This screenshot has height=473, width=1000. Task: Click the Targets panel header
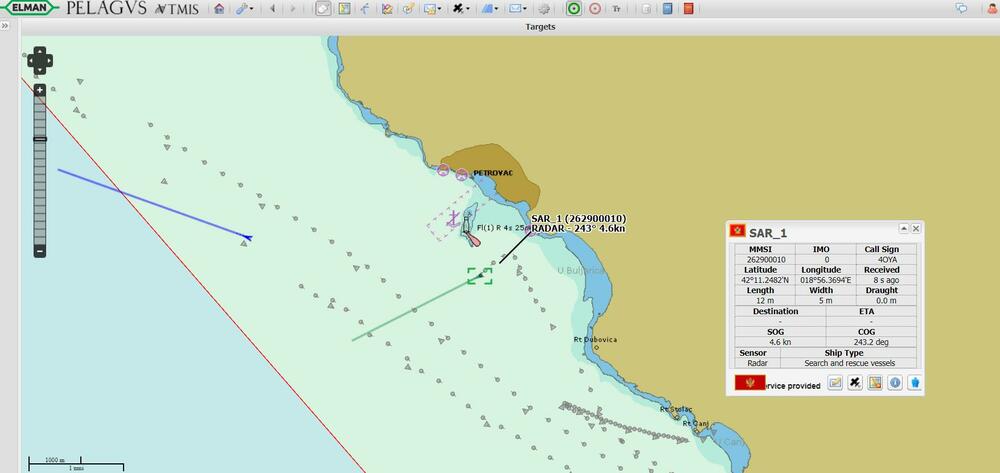pyautogui.click(x=540, y=26)
